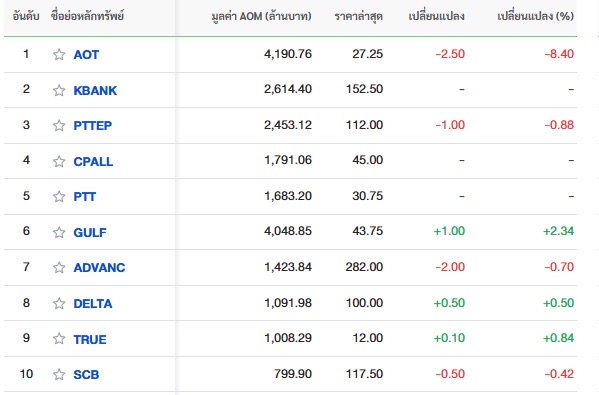Image resolution: width=599 pixels, height=395 pixels.
Task: Star the ADVANC stock
Action: pyautogui.click(x=59, y=267)
